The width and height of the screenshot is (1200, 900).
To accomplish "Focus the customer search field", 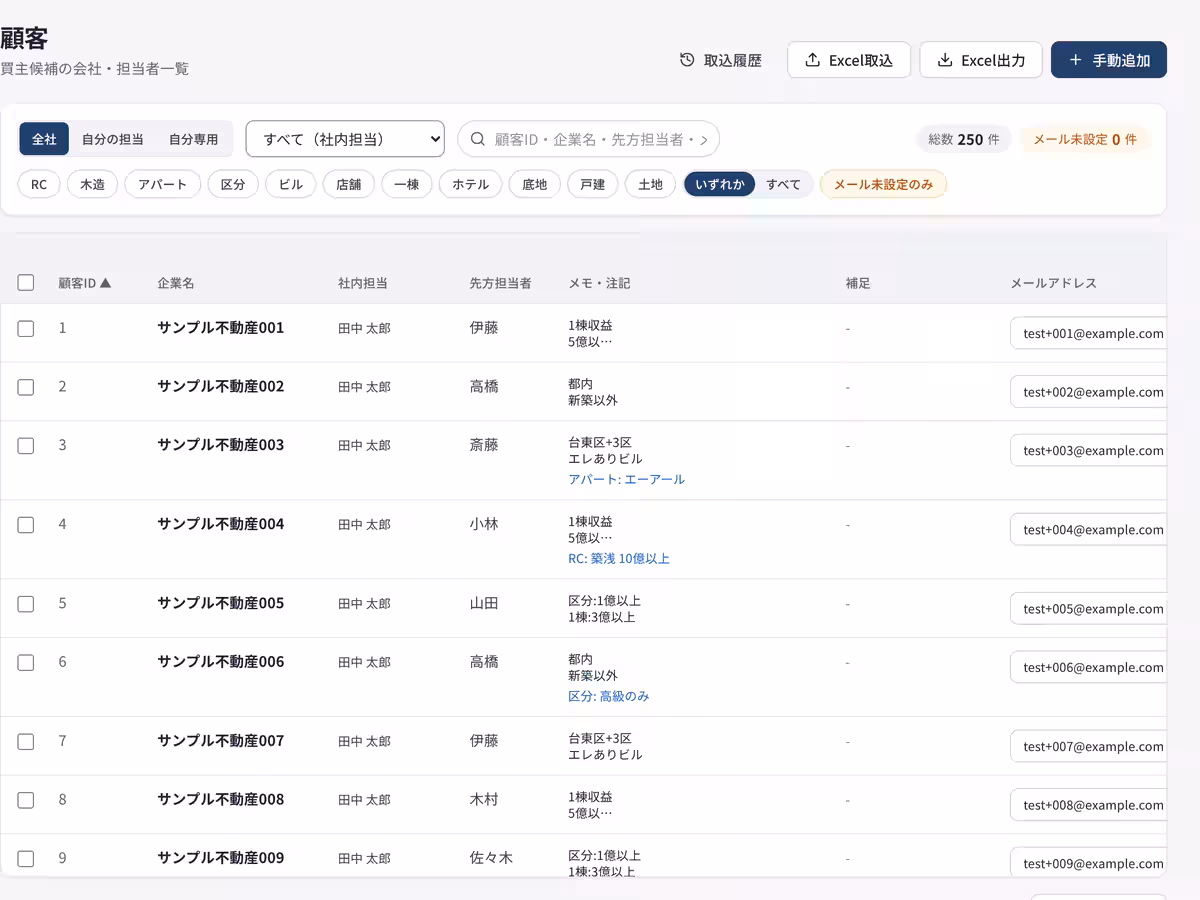I will 588,139.
